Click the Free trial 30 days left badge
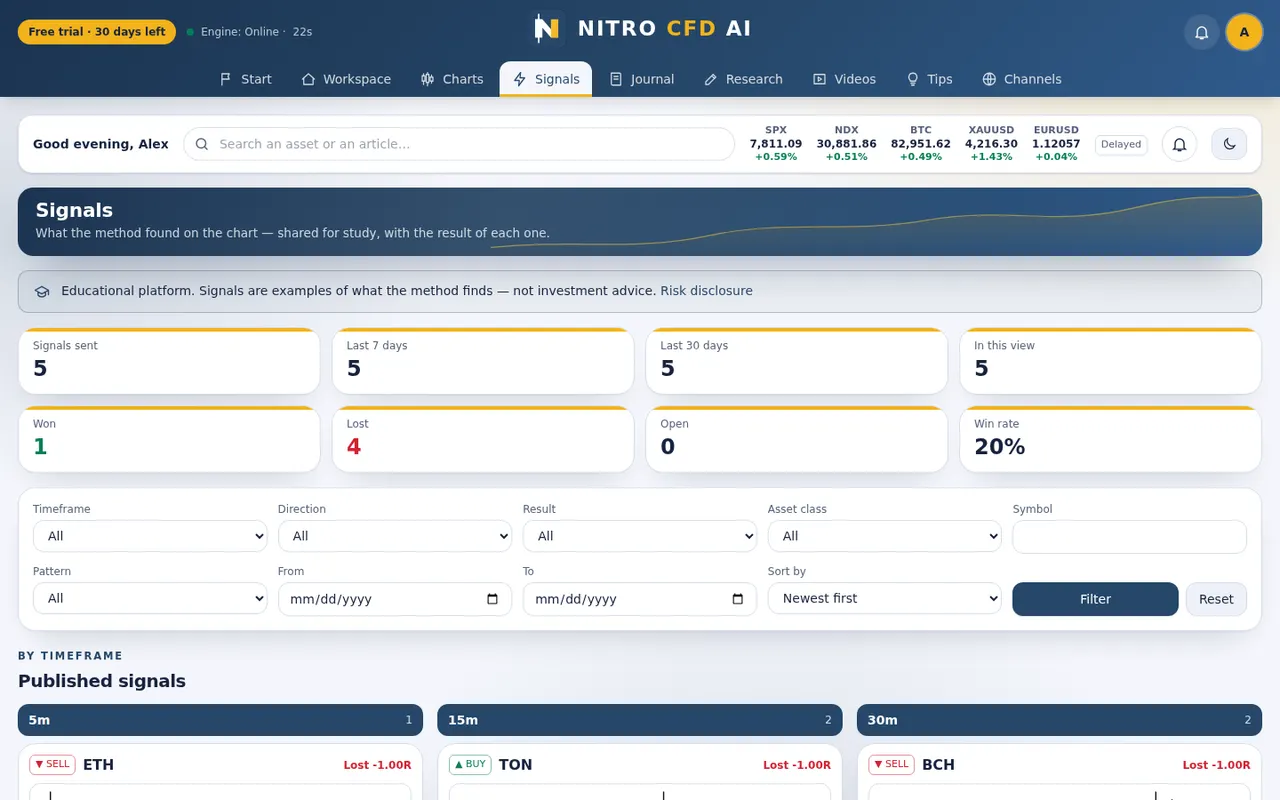The image size is (1280, 800). pos(97,32)
